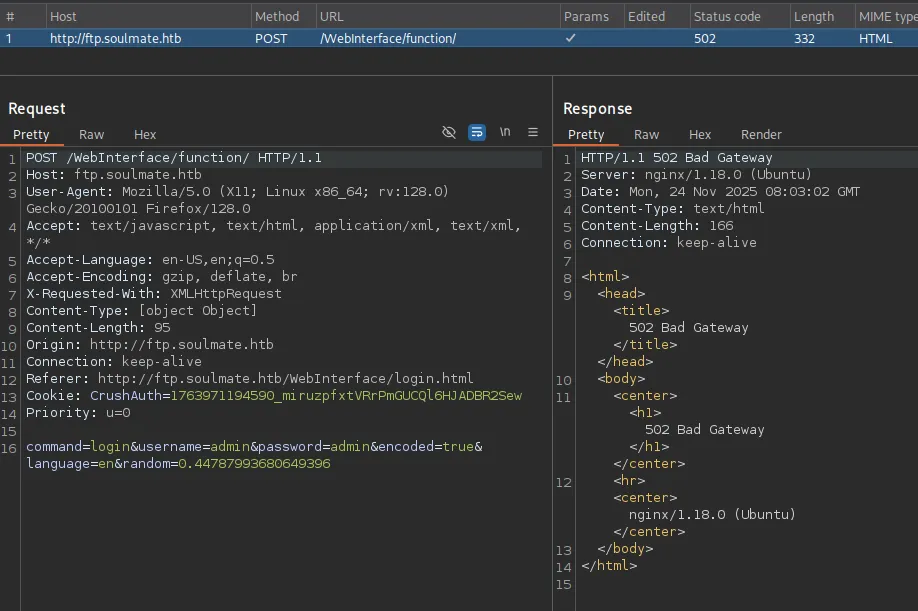Sort the table by URL column
The width and height of the screenshot is (918, 611).
tap(331, 16)
